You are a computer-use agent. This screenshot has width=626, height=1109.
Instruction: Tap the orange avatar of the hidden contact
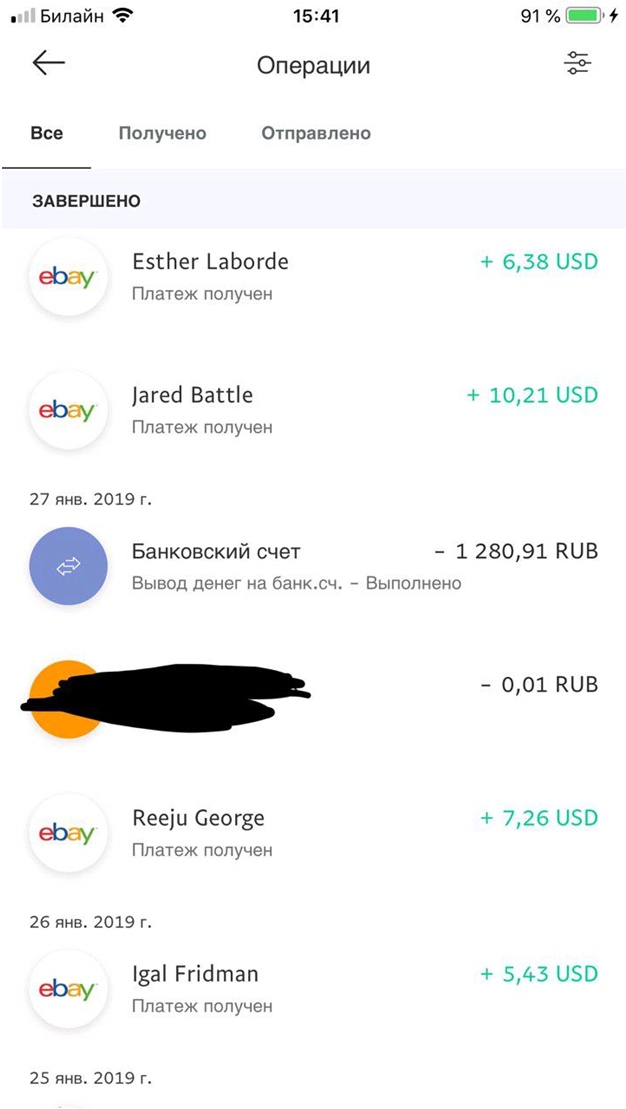click(67, 700)
